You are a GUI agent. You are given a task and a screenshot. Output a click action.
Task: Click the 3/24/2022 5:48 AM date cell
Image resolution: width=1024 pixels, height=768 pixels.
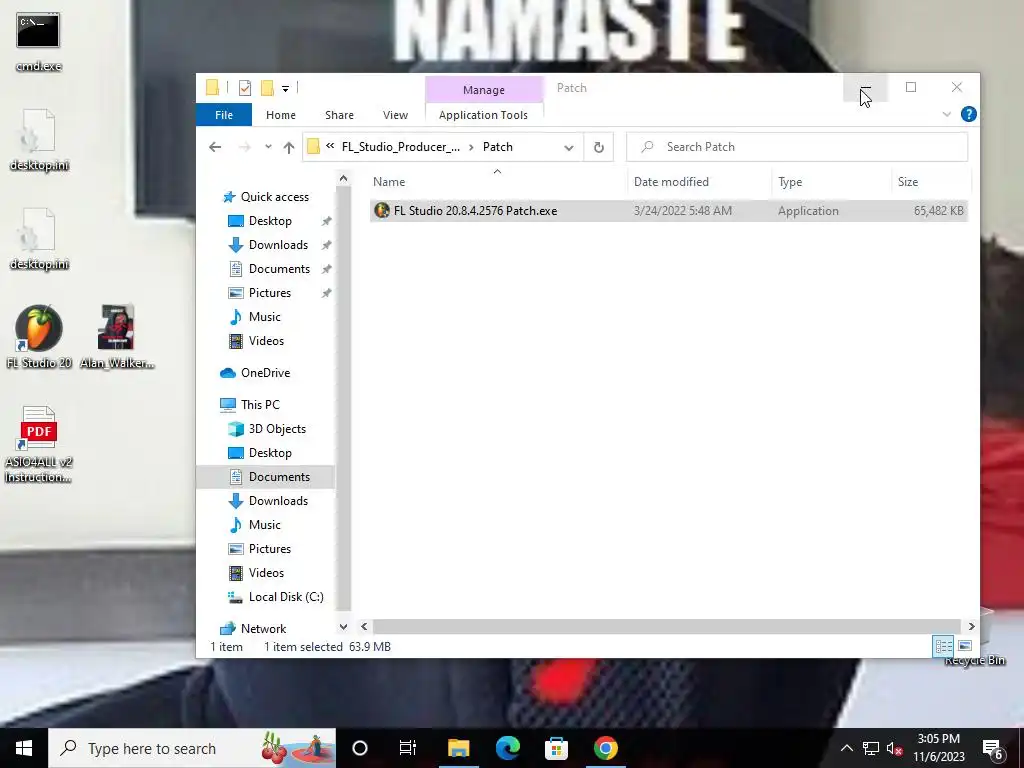682,211
